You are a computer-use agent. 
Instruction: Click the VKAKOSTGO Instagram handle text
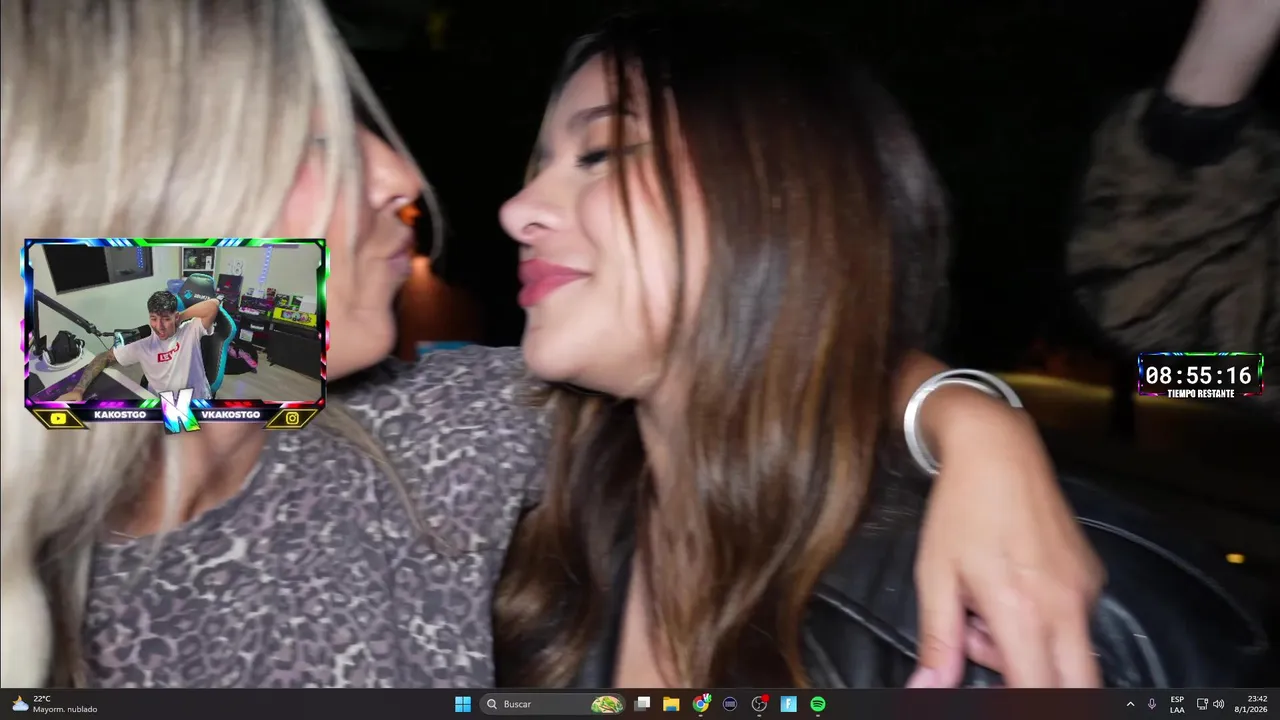tap(230, 415)
